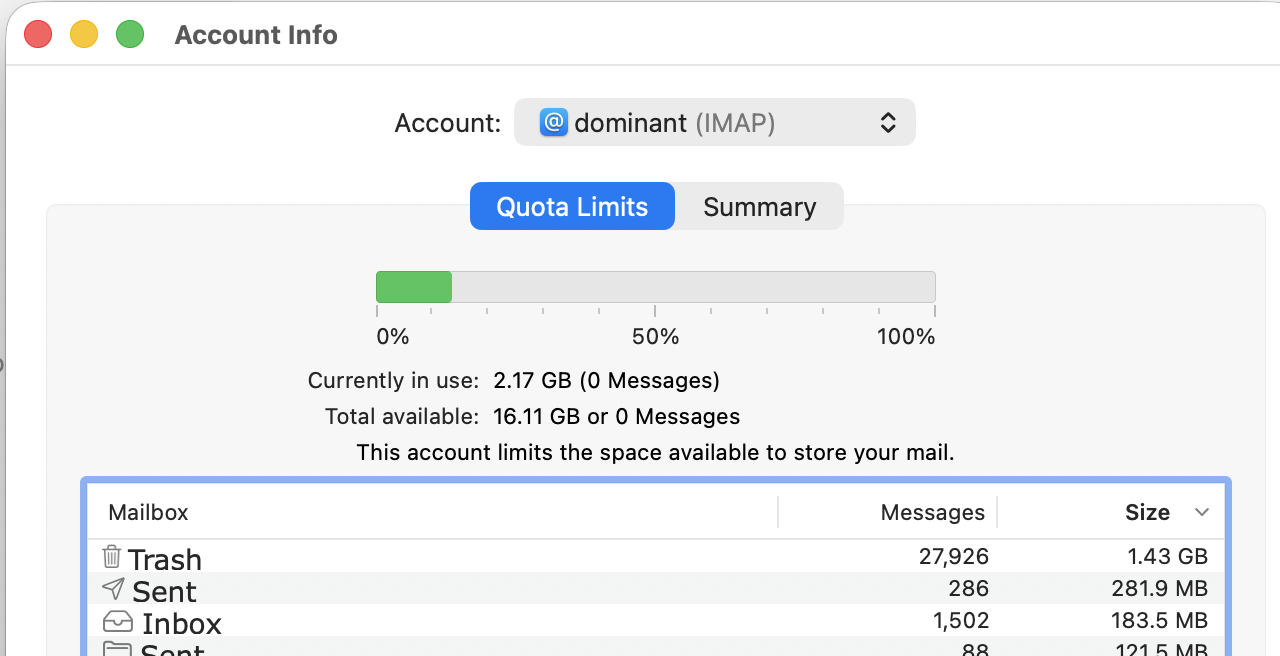Click the Trash can icon in mailbox list
Image resolution: width=1280 pixels, height=656 pixels.
pyautogui.click(x=112, y=557)
